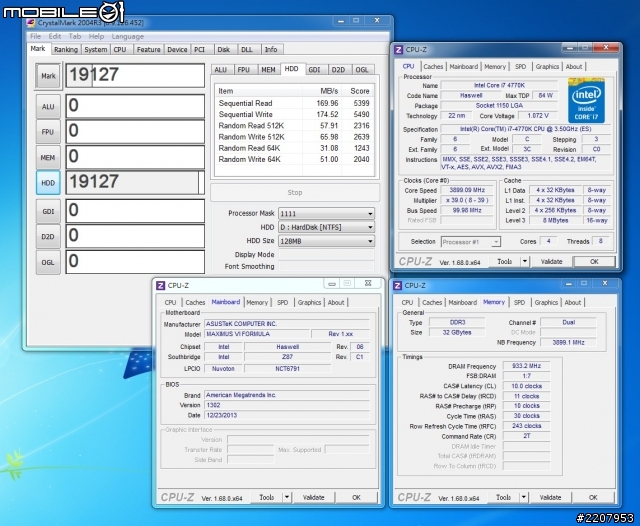Select the ALU results sub-tab
This screenshot has width=640, height=526.
point(221,70)
